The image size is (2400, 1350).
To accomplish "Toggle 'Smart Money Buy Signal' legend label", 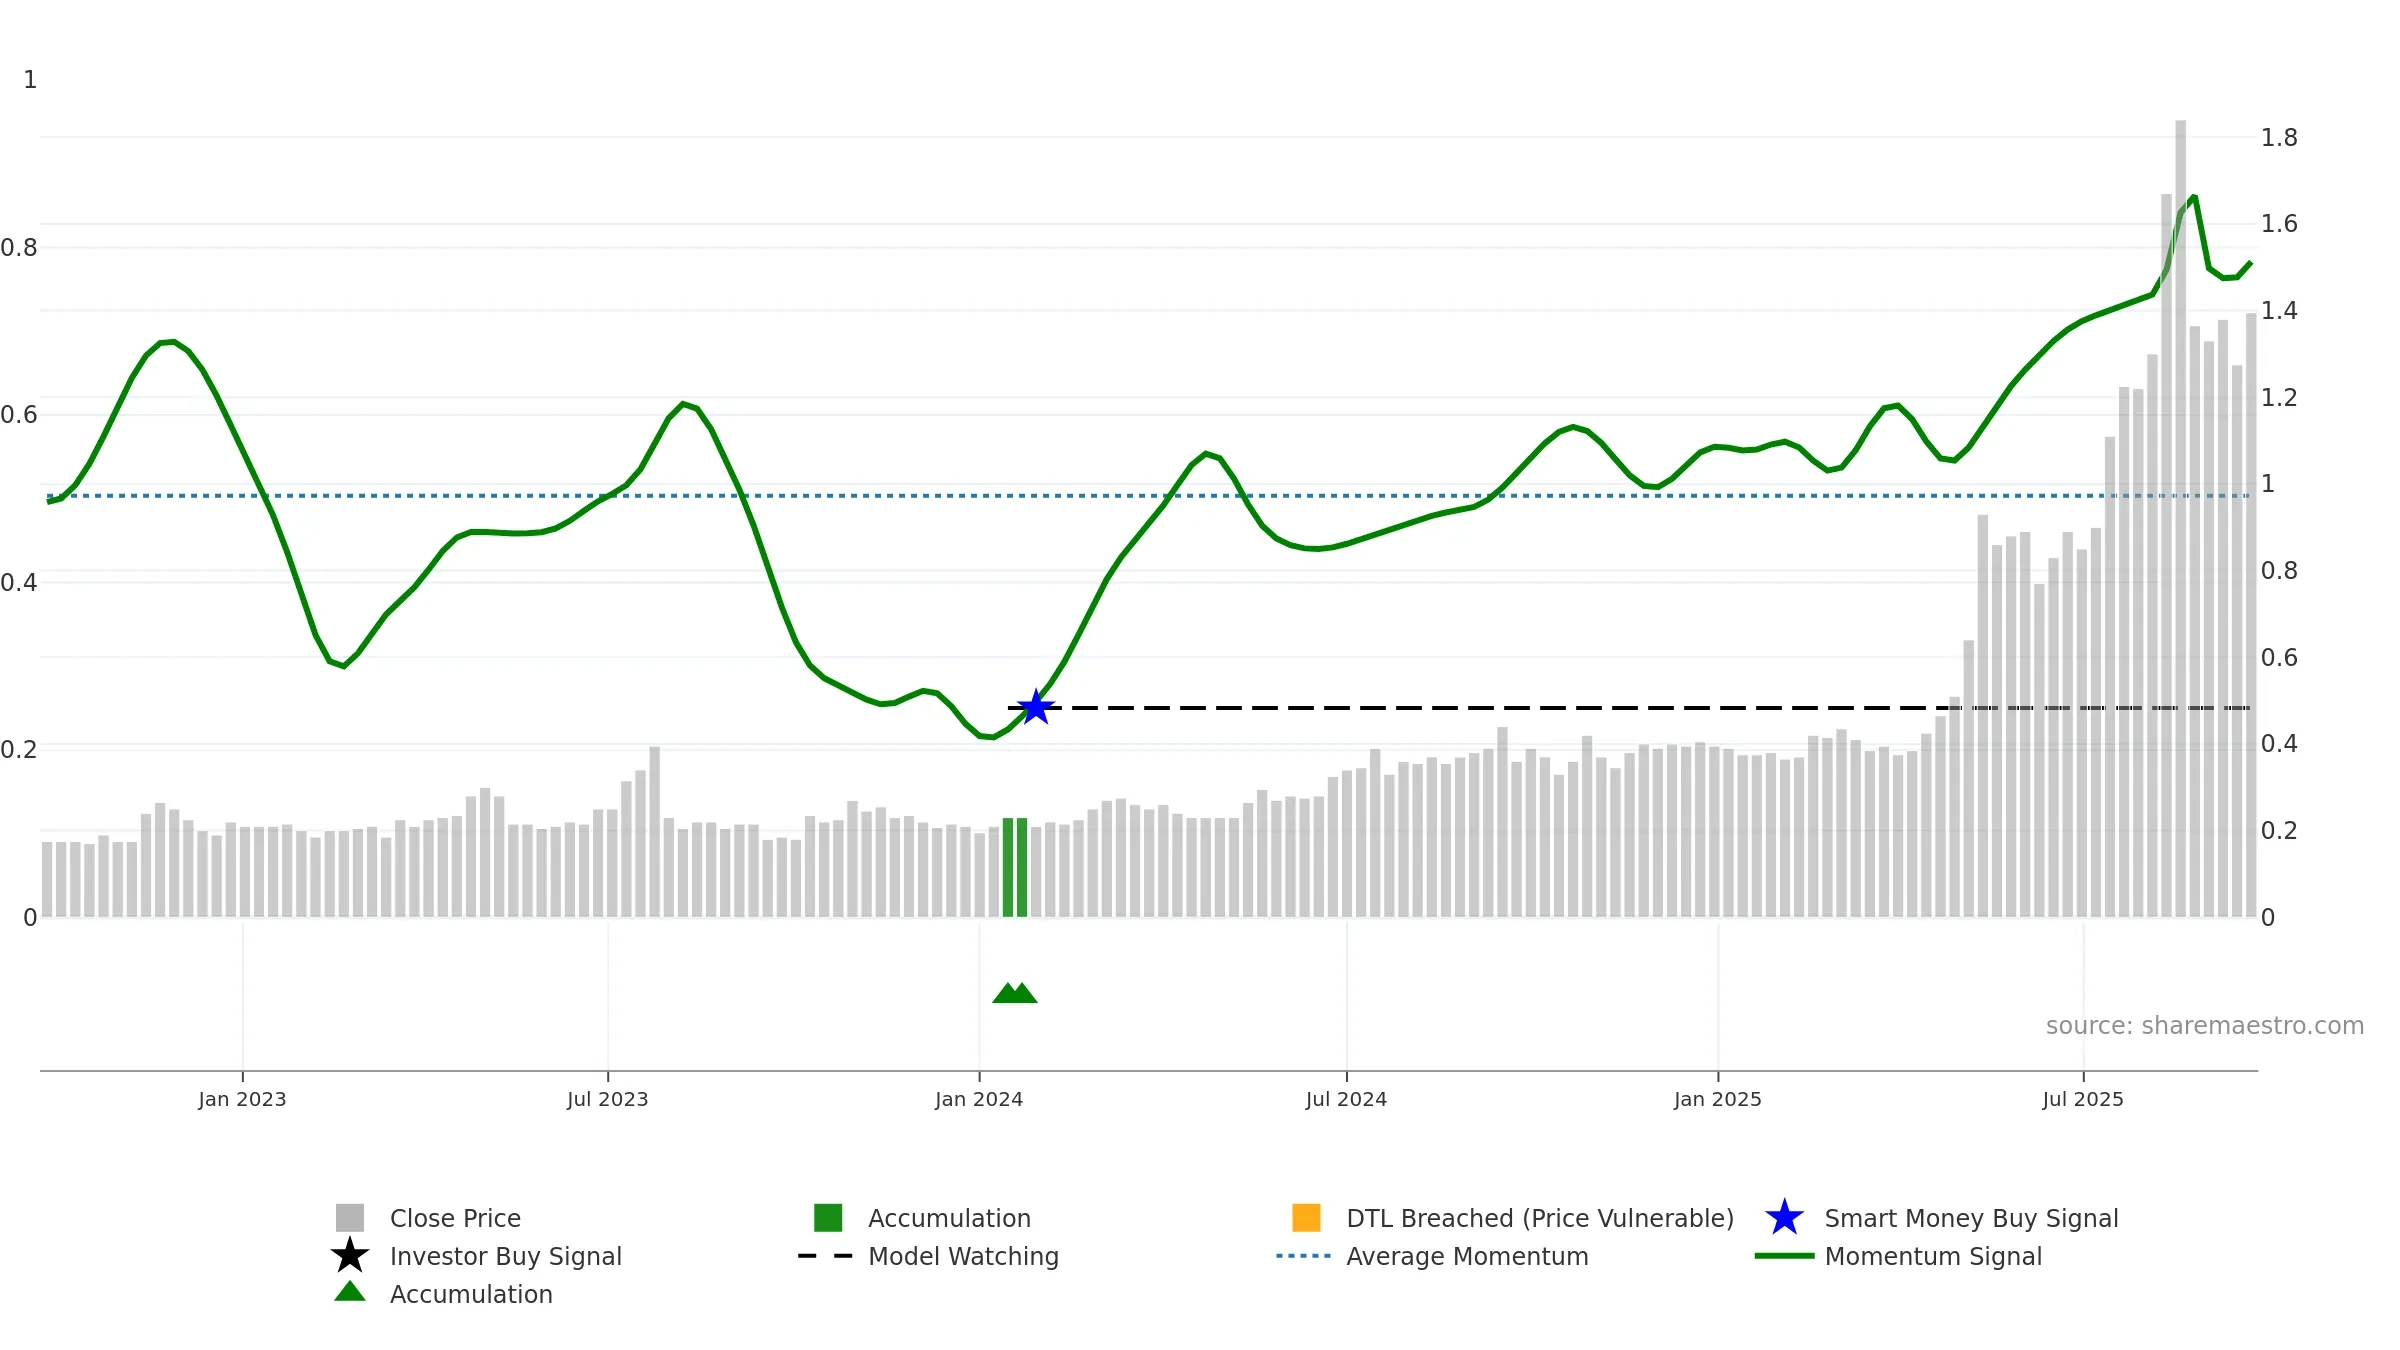I will (1971, 1218).
